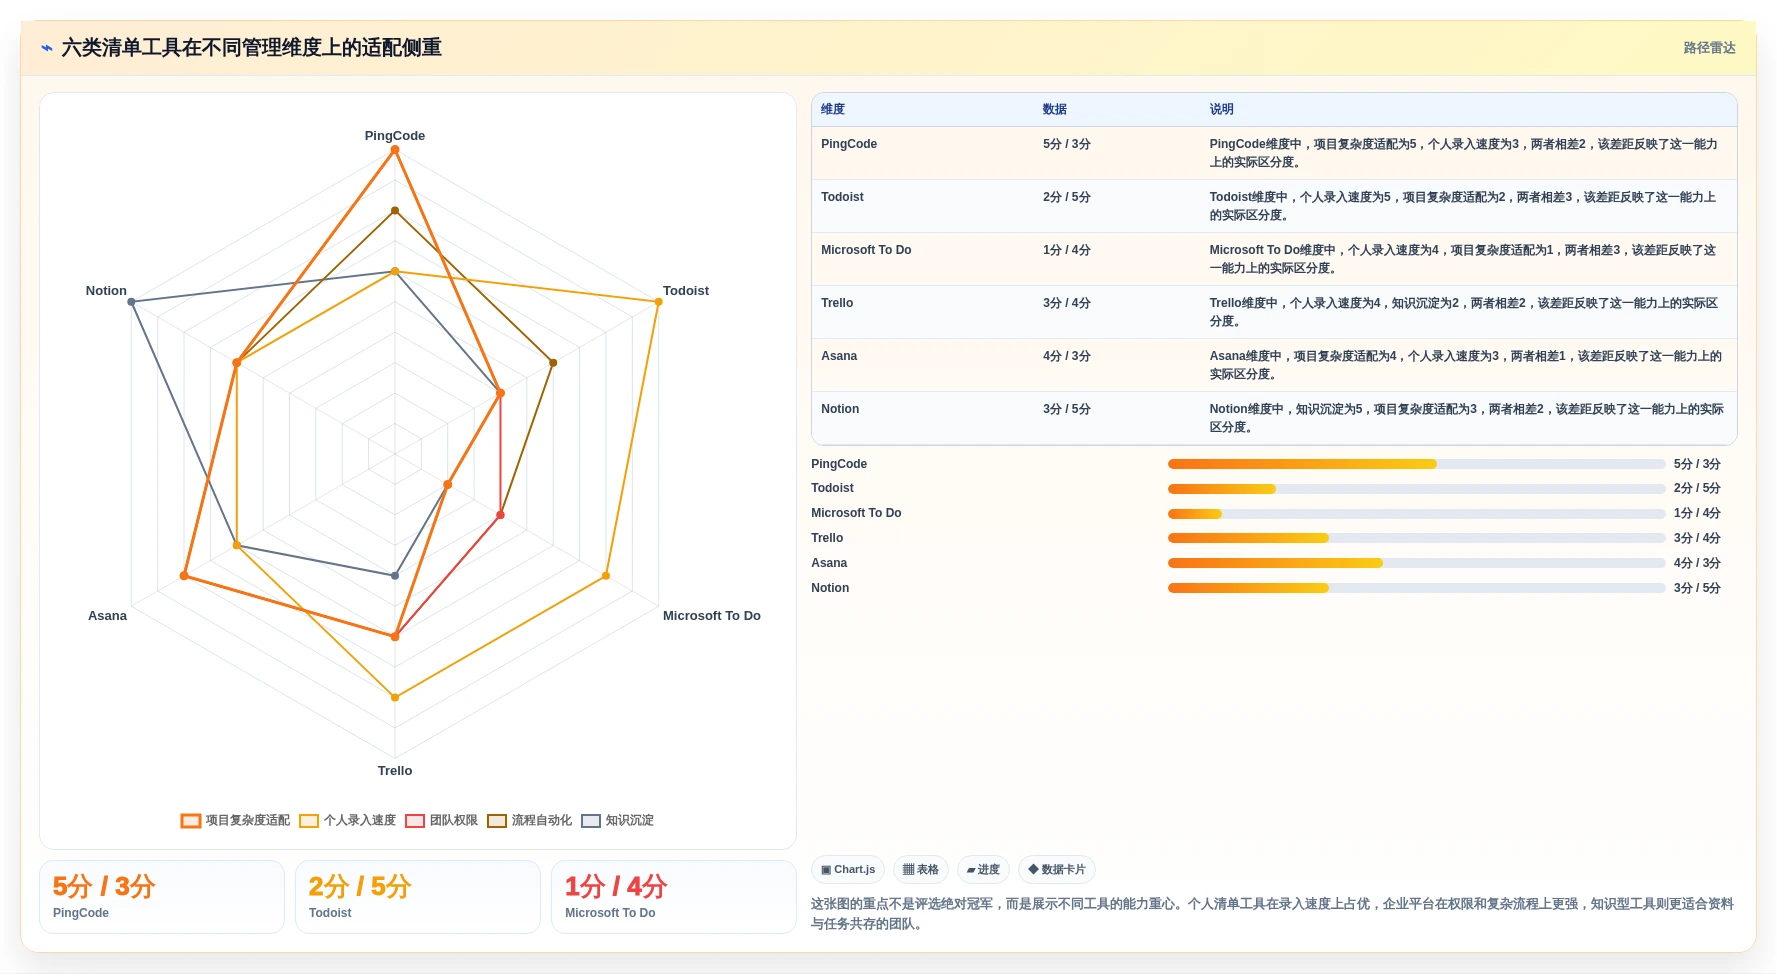Image resolution: width=1777 pixels, height=974 pixels.
Task: Click the 表格 tag
Action: pos(921,869)
